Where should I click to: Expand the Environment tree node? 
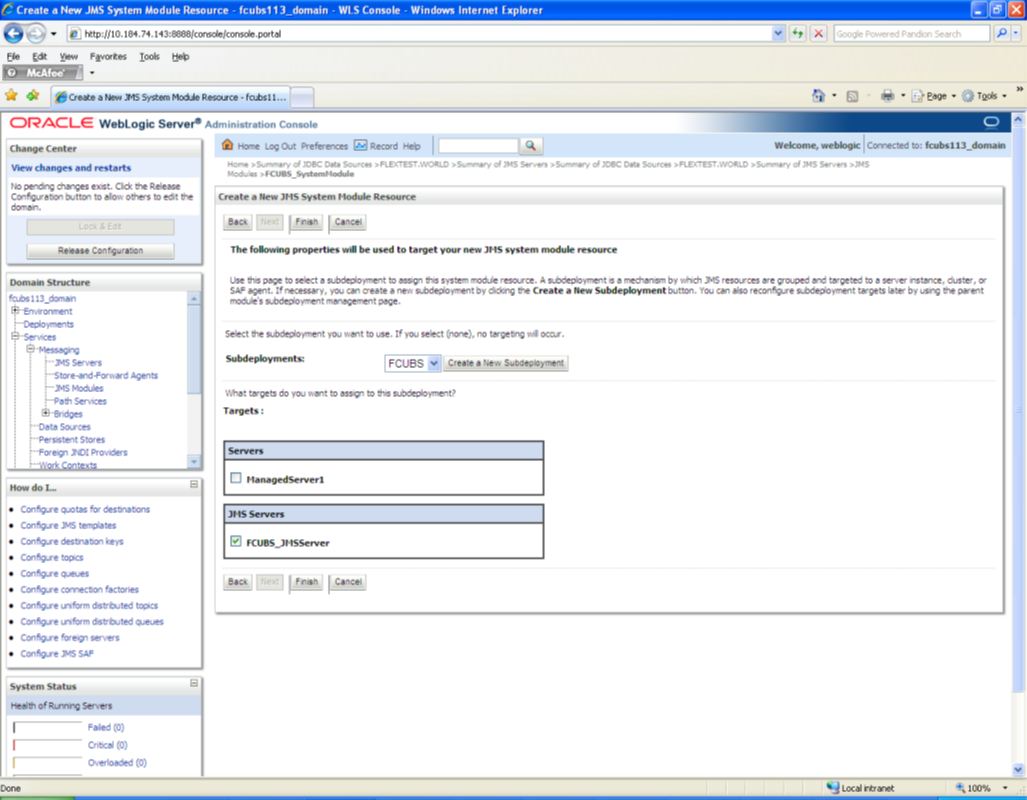coord(15,311)
